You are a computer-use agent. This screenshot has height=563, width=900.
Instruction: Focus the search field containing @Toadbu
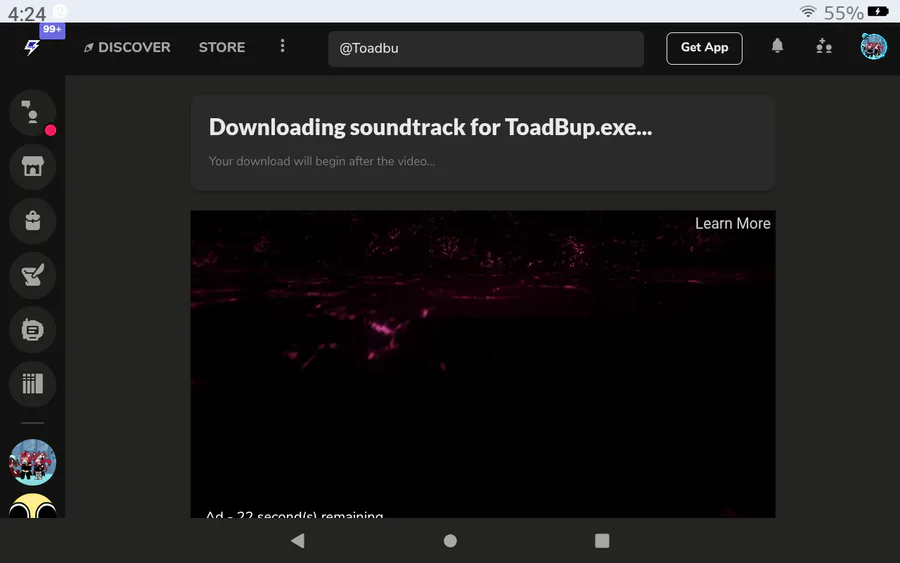[x=486, y=48]
